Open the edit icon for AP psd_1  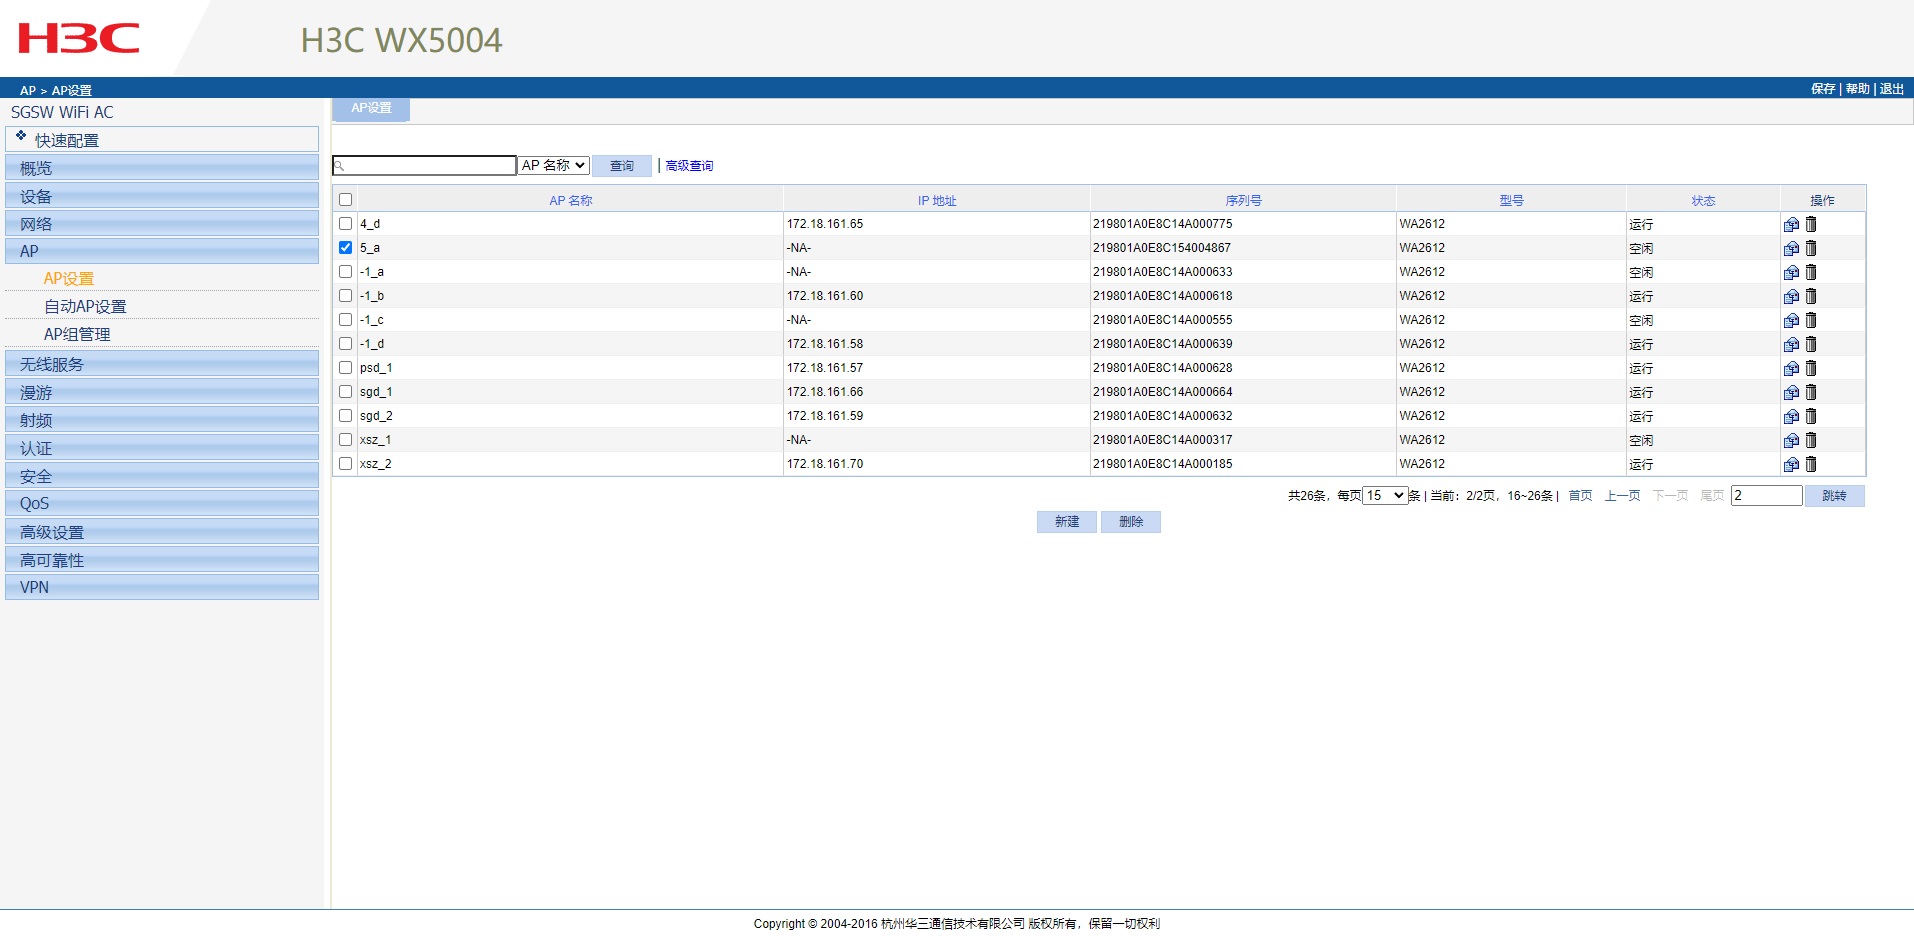1791,368
